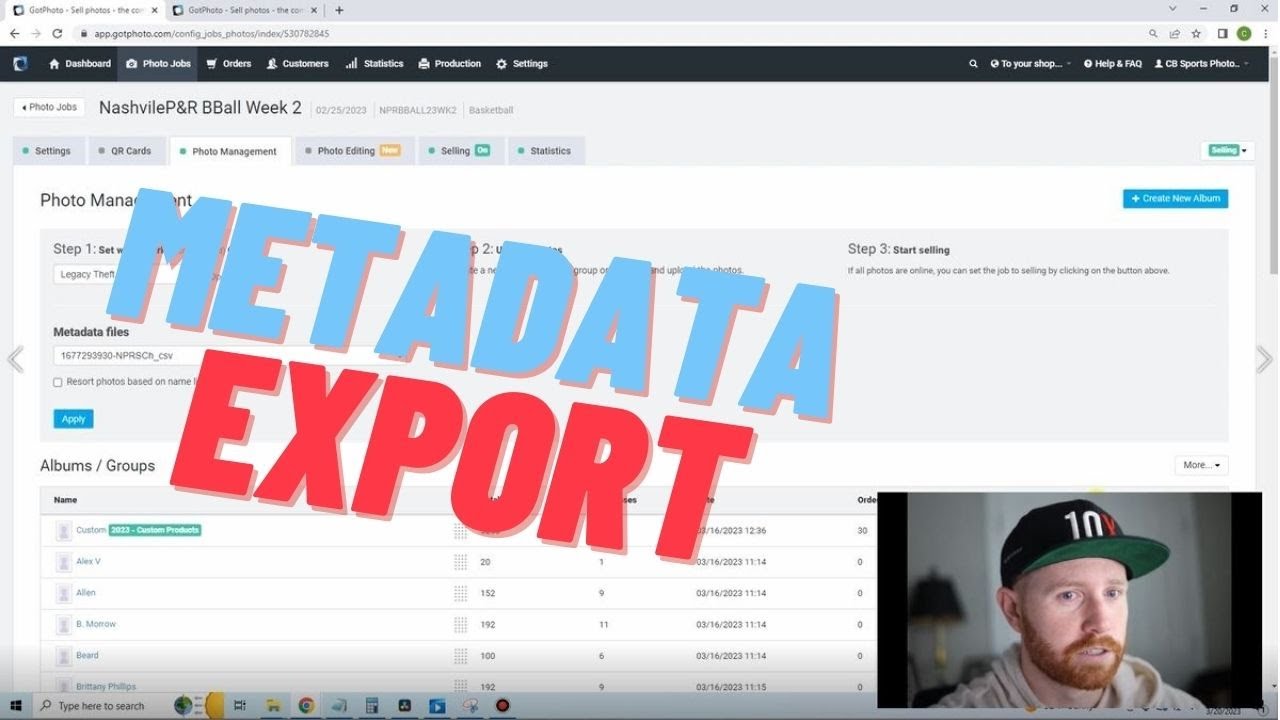This screenshot has height=720, width=1280.
Task: Open the Dashboard page
Action: (x=80, y=64)
